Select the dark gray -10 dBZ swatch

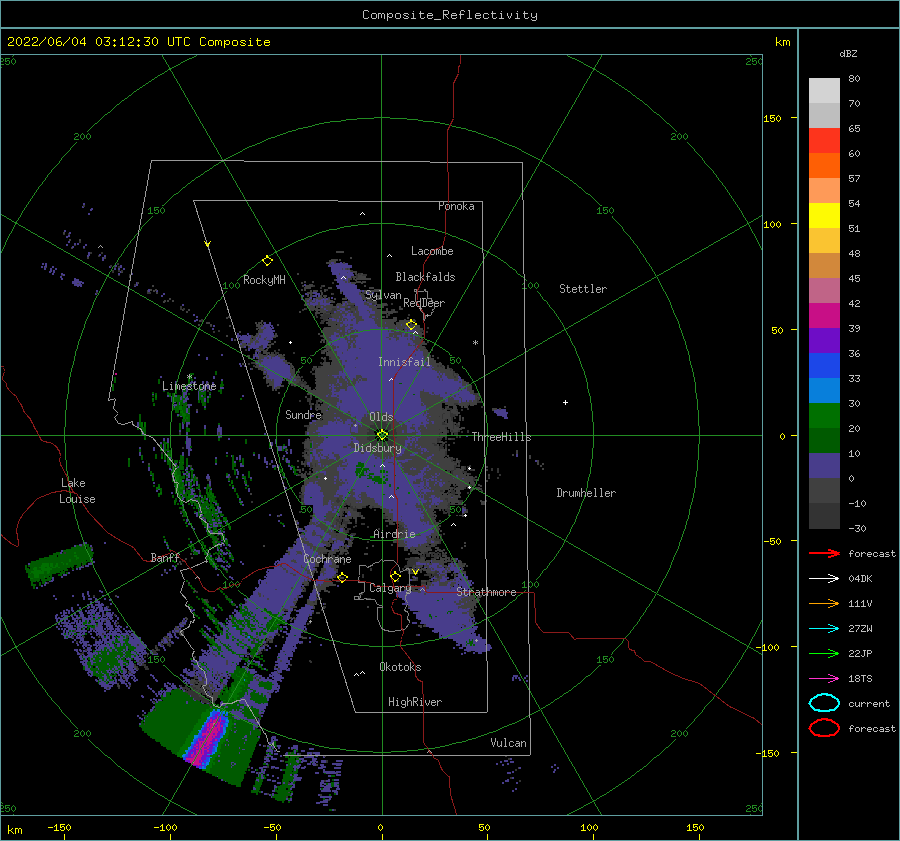[x=824, y=516]
